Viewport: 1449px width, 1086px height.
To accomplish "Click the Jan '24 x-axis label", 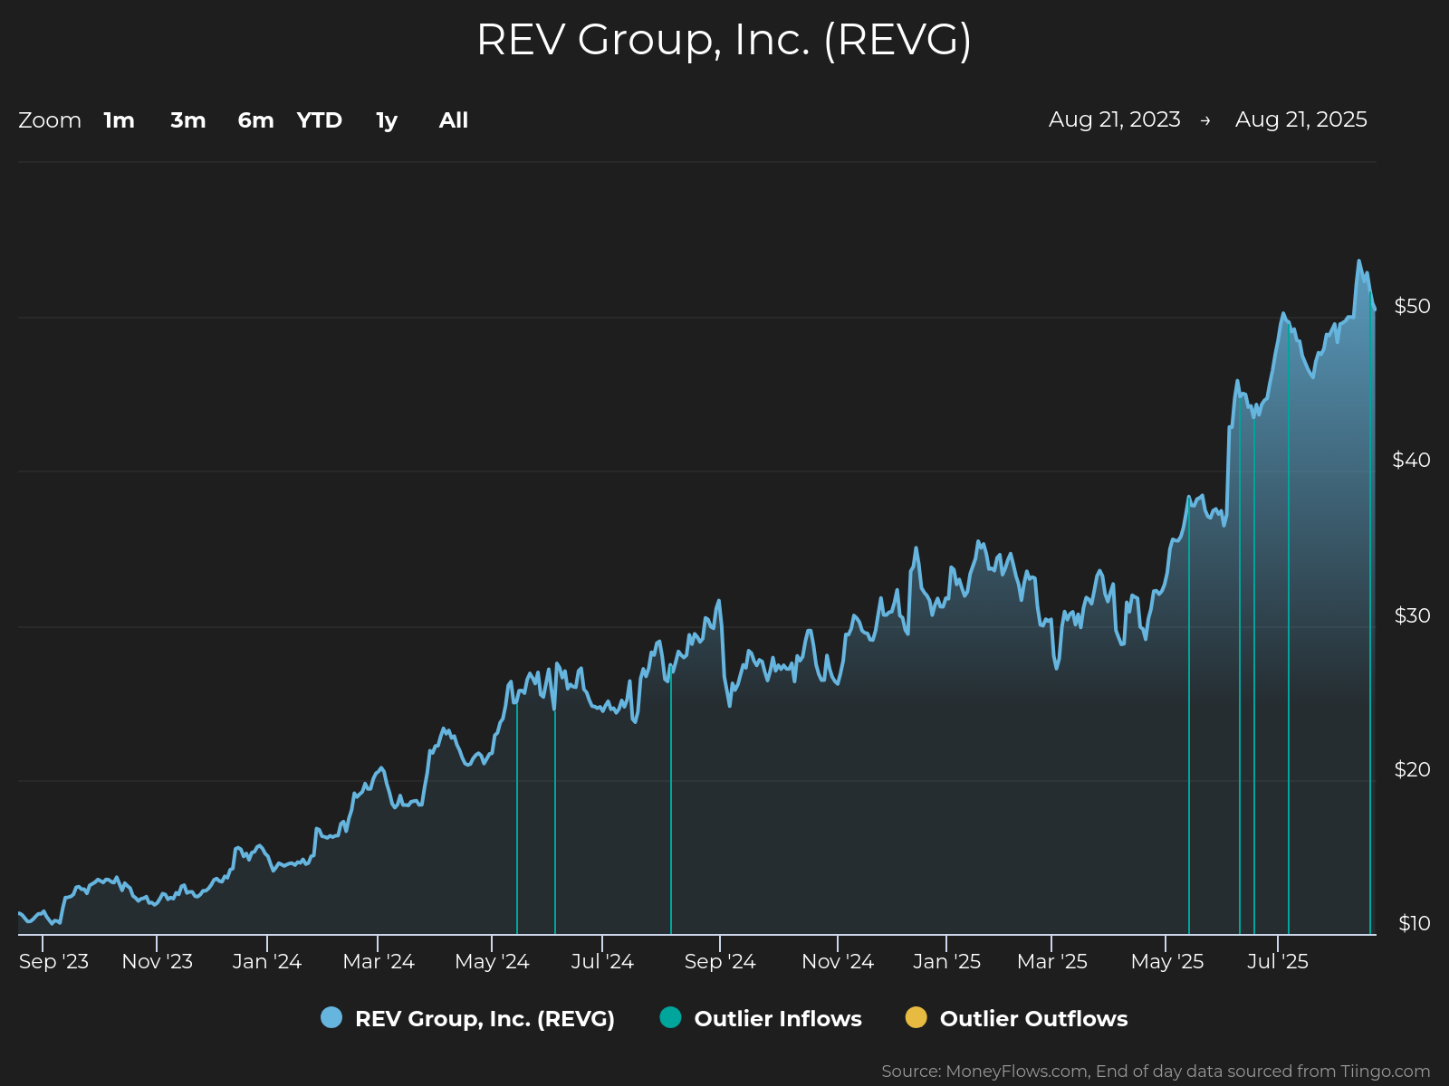I will coord(267,961).
